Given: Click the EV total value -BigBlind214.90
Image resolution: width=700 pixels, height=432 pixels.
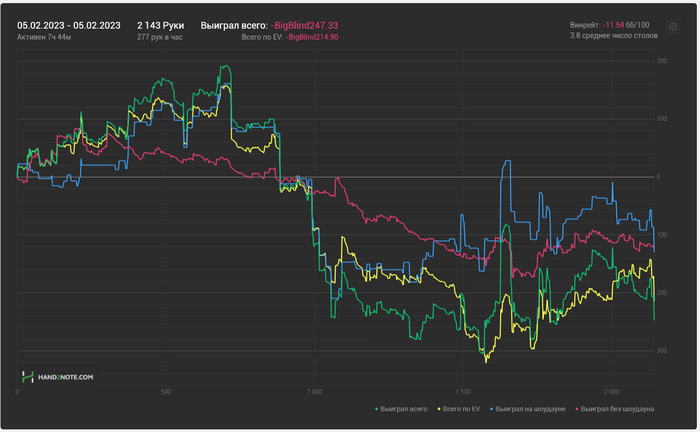Looking at the screenshot, I should [312, 37].
